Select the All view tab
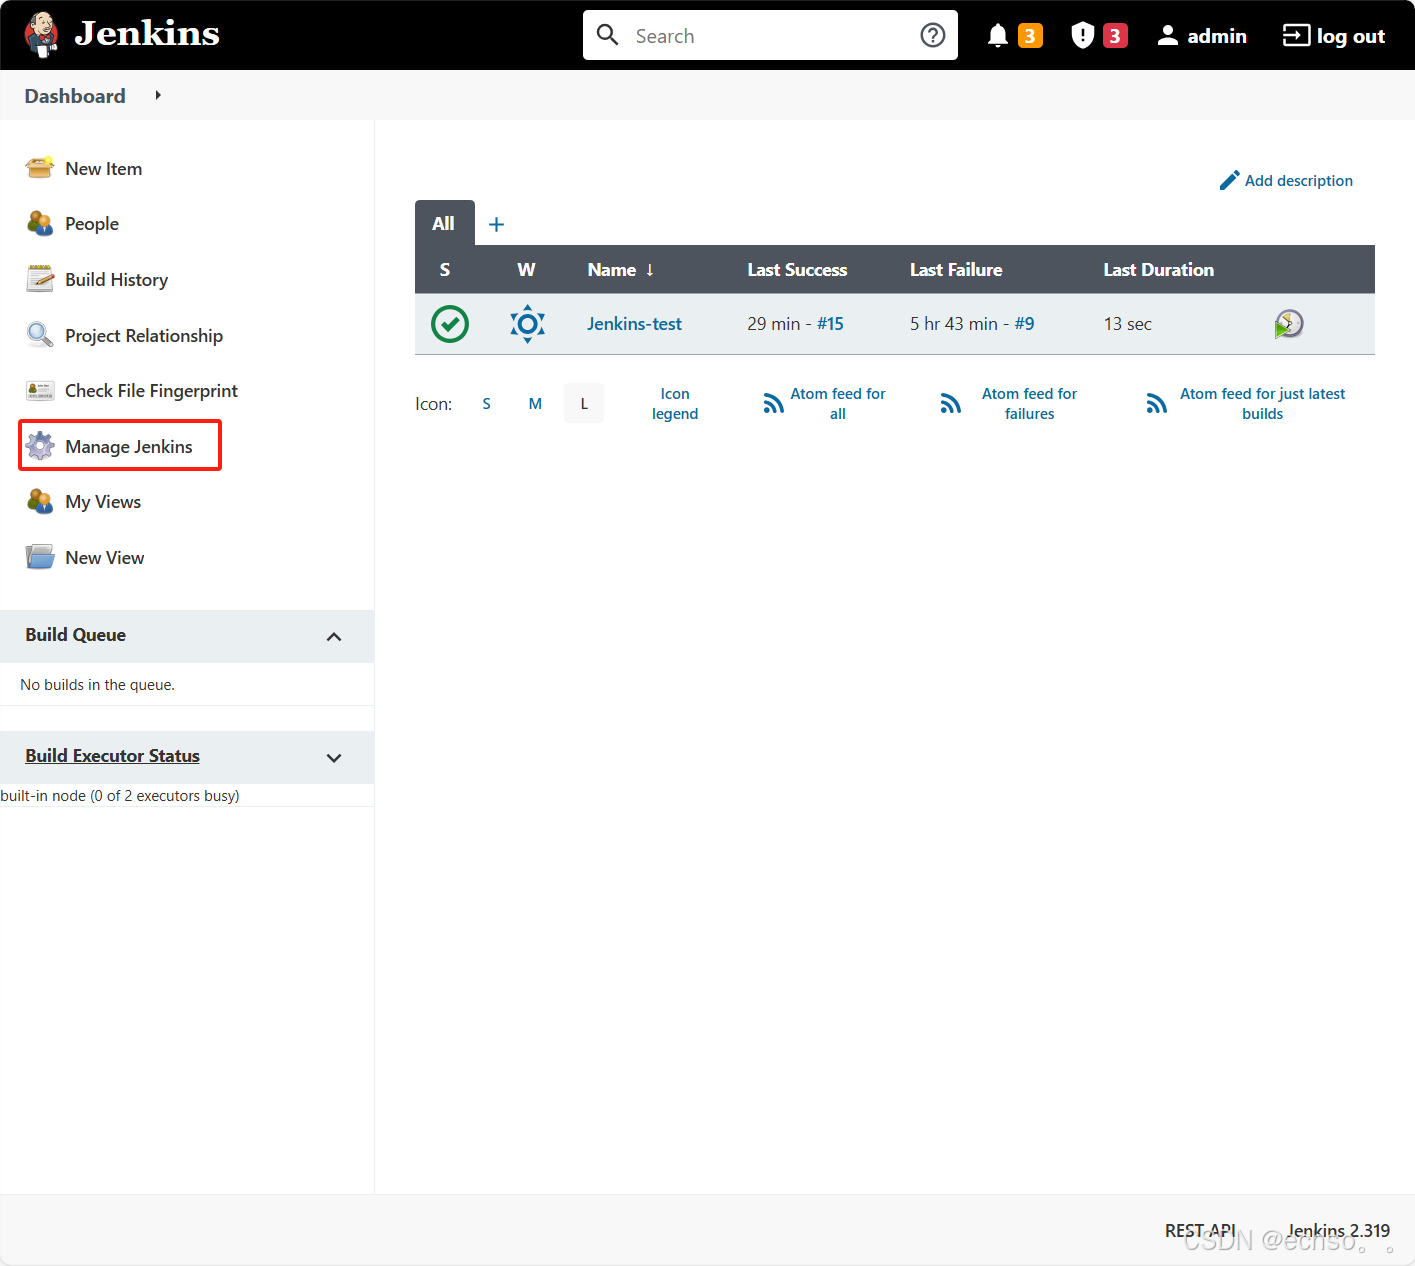The image size is (1415, 1266). [x=444, y=223]
